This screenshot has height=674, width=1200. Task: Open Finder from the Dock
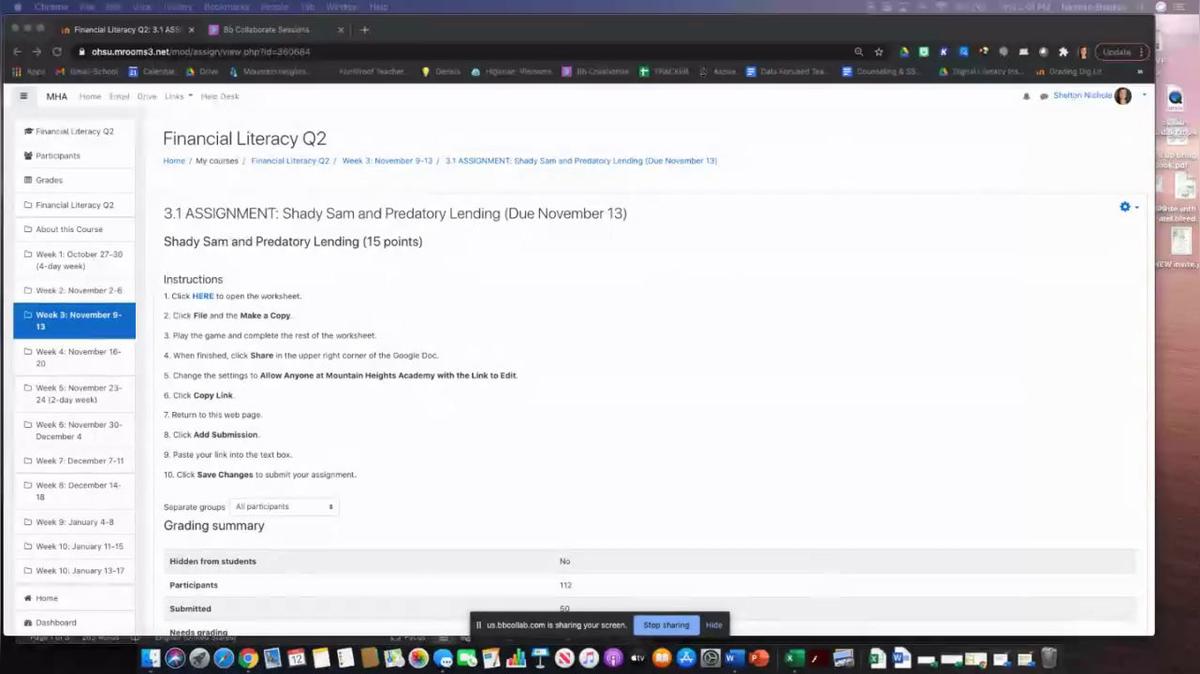151,658
